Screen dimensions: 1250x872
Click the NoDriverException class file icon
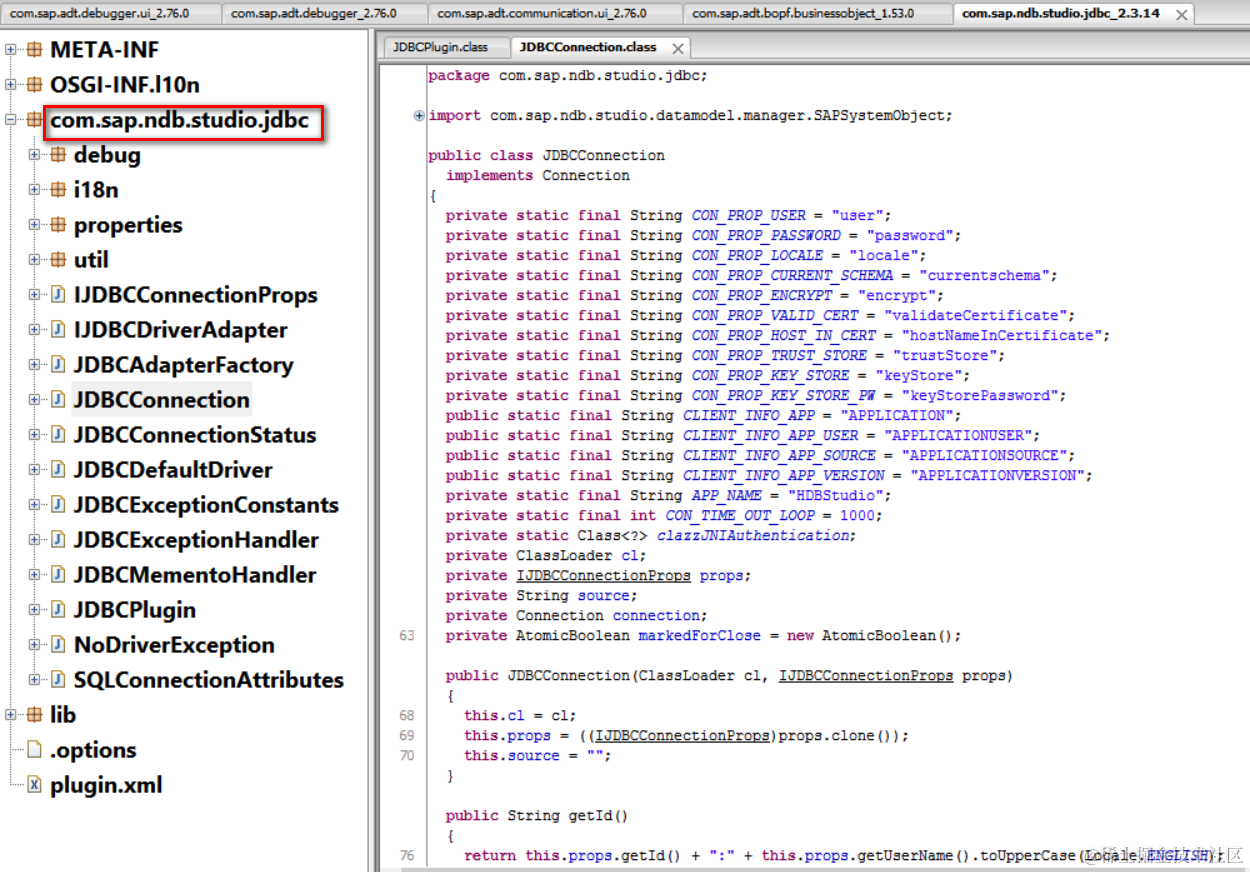[x=58, y=645]
